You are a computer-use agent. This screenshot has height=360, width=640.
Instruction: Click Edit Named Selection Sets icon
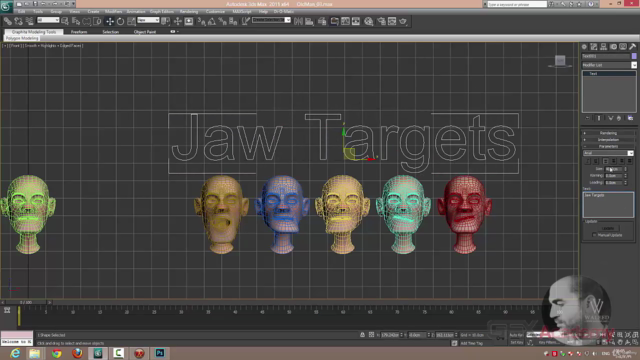tap(245, 21)
